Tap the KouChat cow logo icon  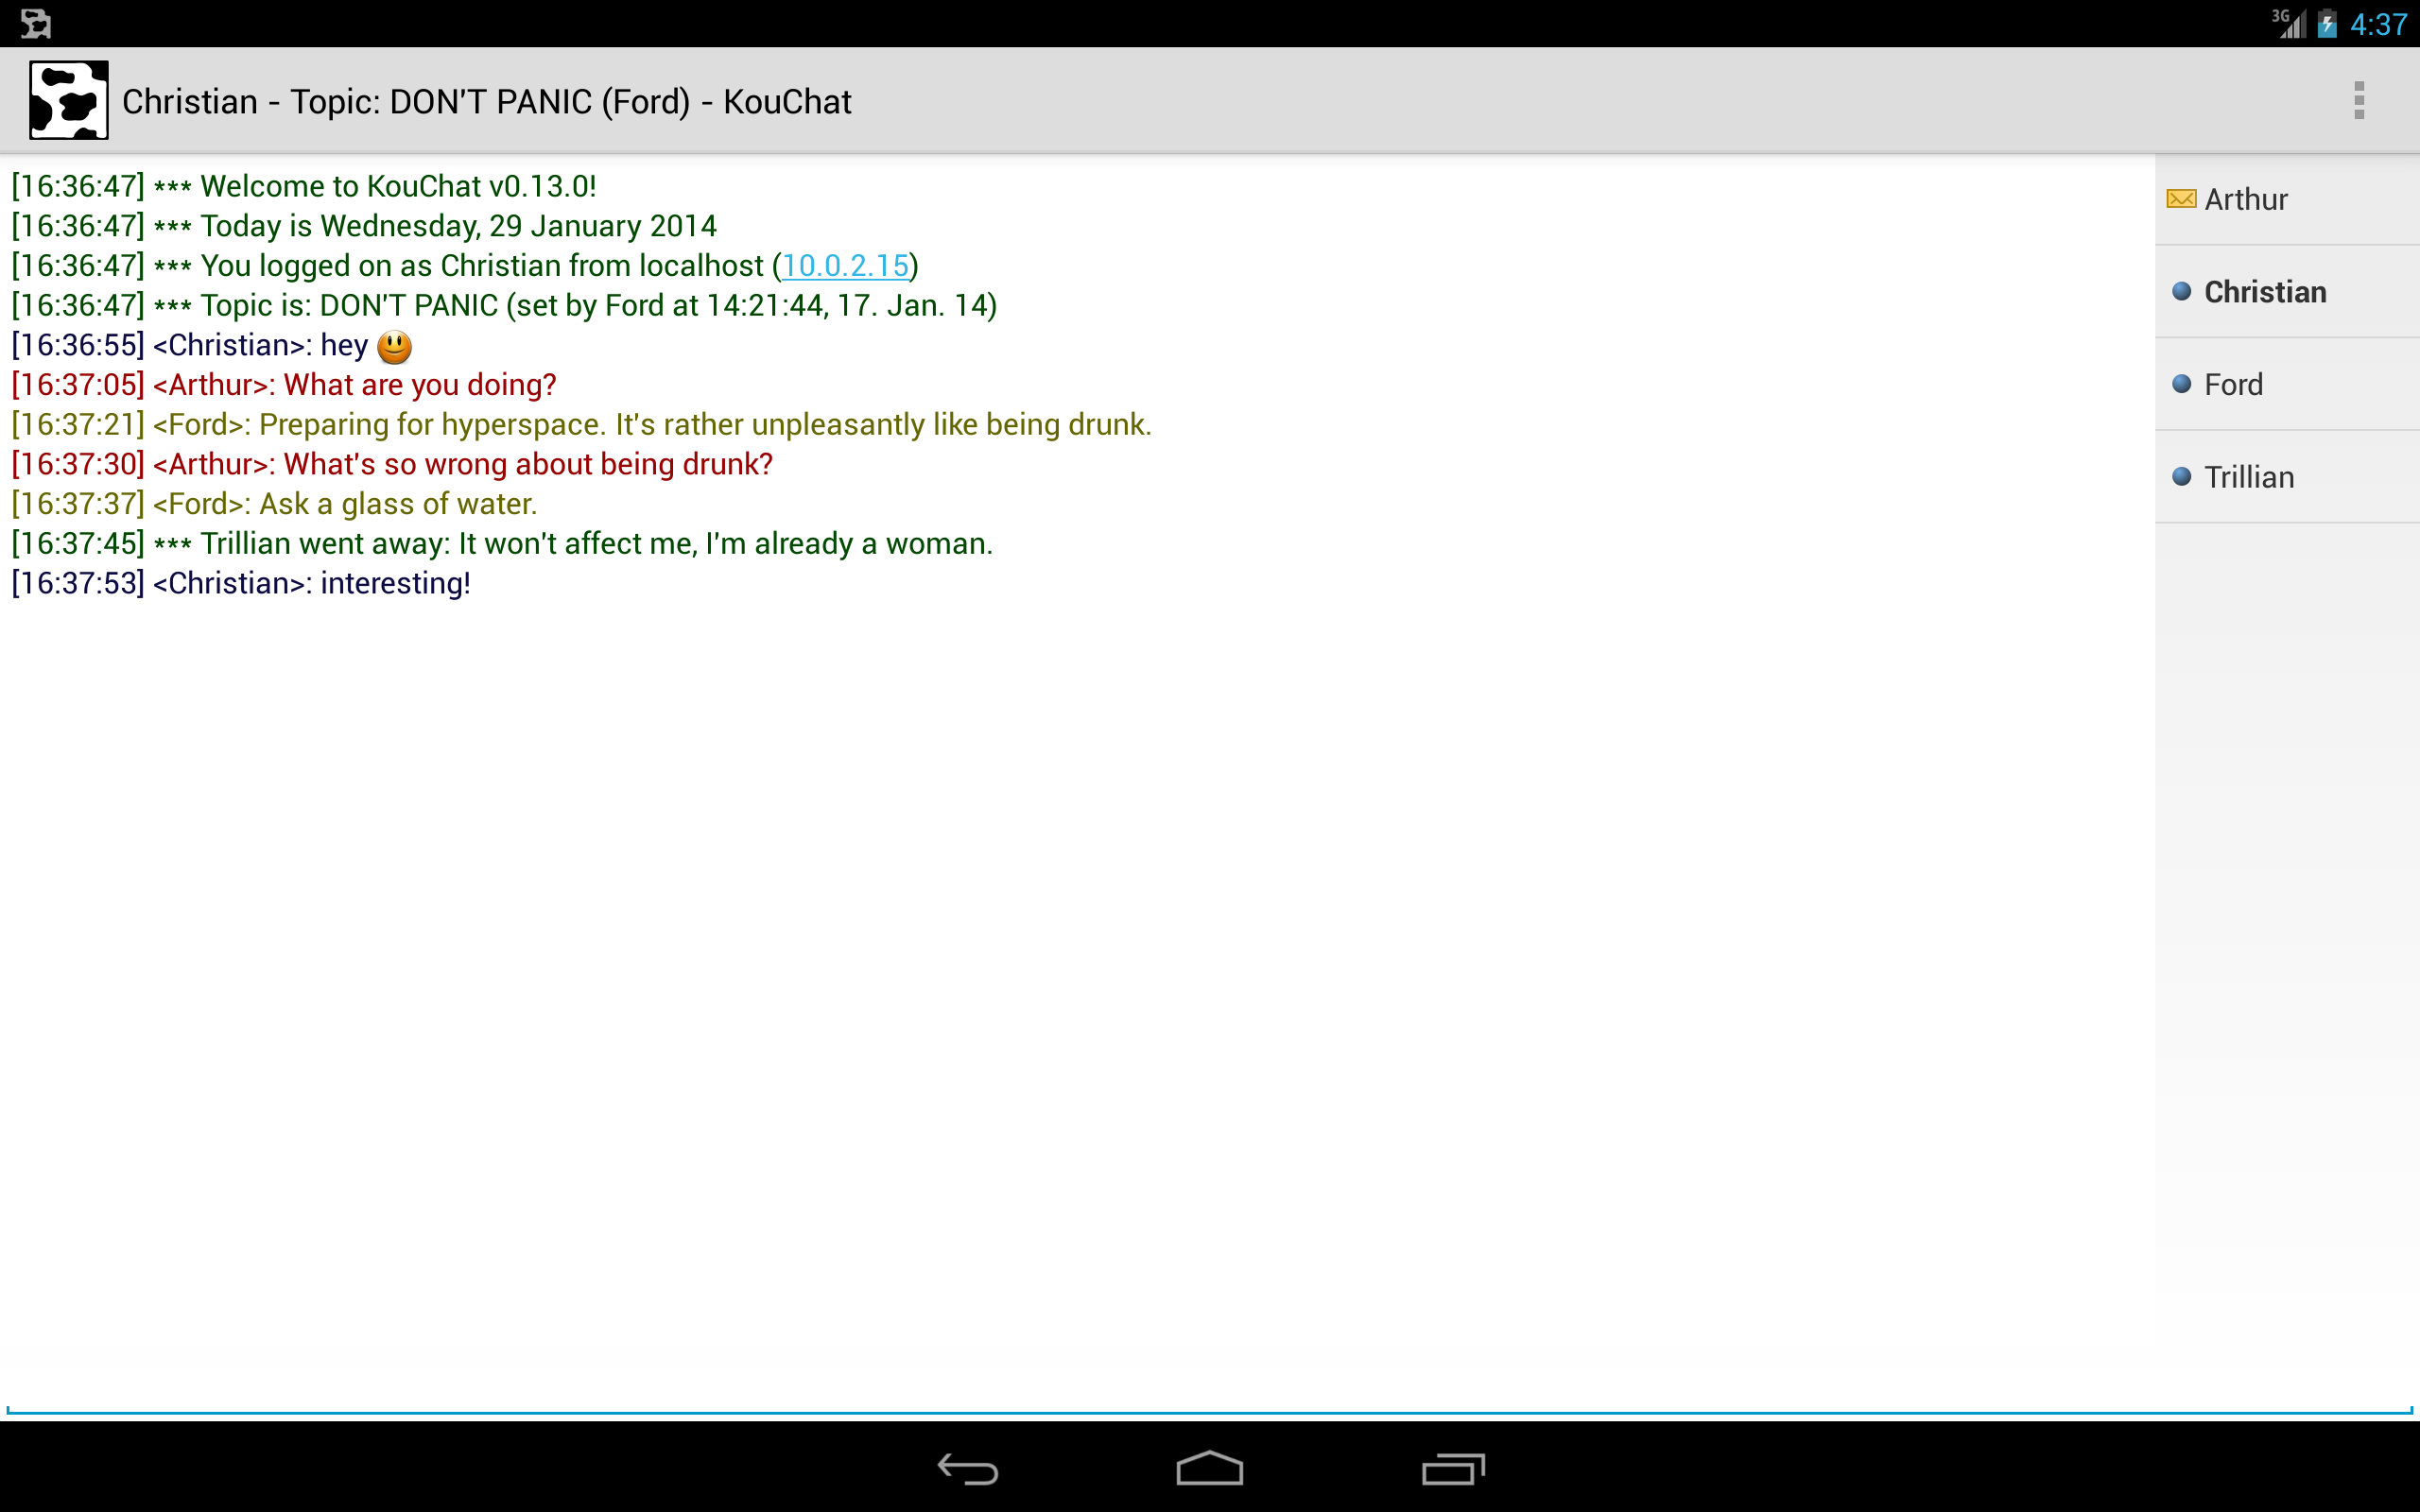(x=68, y=100)
